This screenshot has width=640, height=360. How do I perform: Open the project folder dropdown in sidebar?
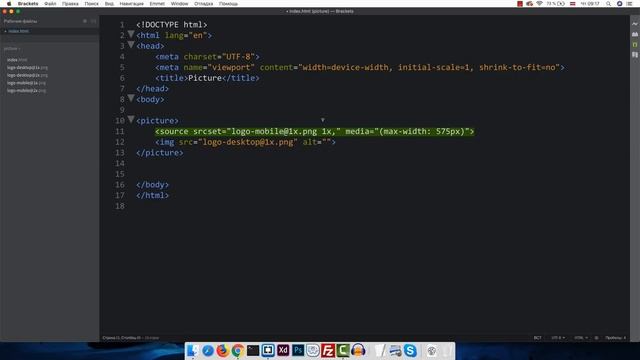pyautogui.click(x=12, y=49)
